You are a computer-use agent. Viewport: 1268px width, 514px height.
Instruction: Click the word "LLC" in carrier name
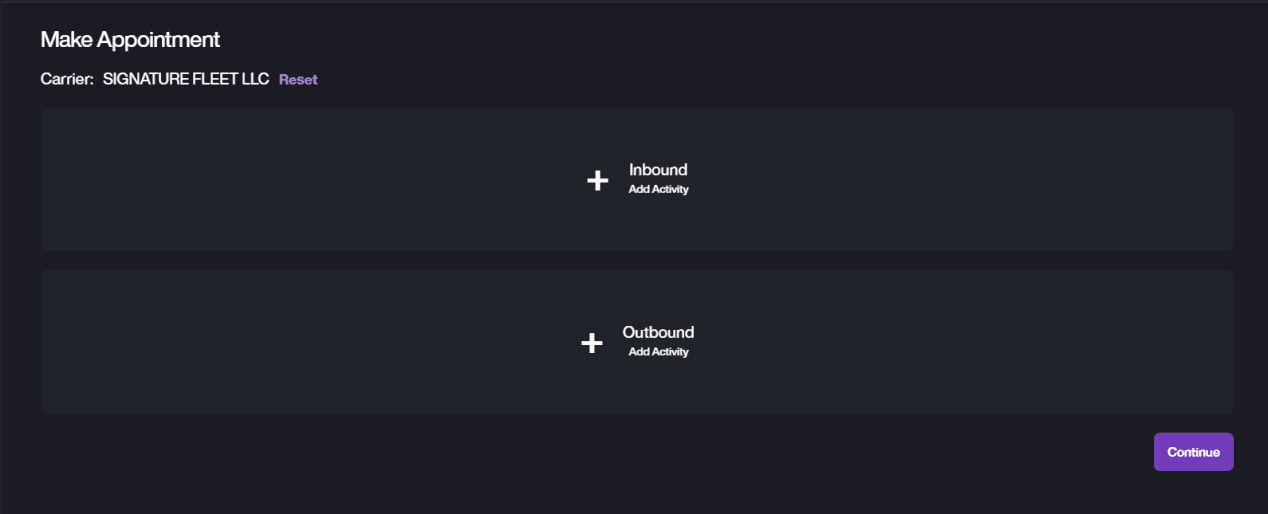(x=254, y=79)
